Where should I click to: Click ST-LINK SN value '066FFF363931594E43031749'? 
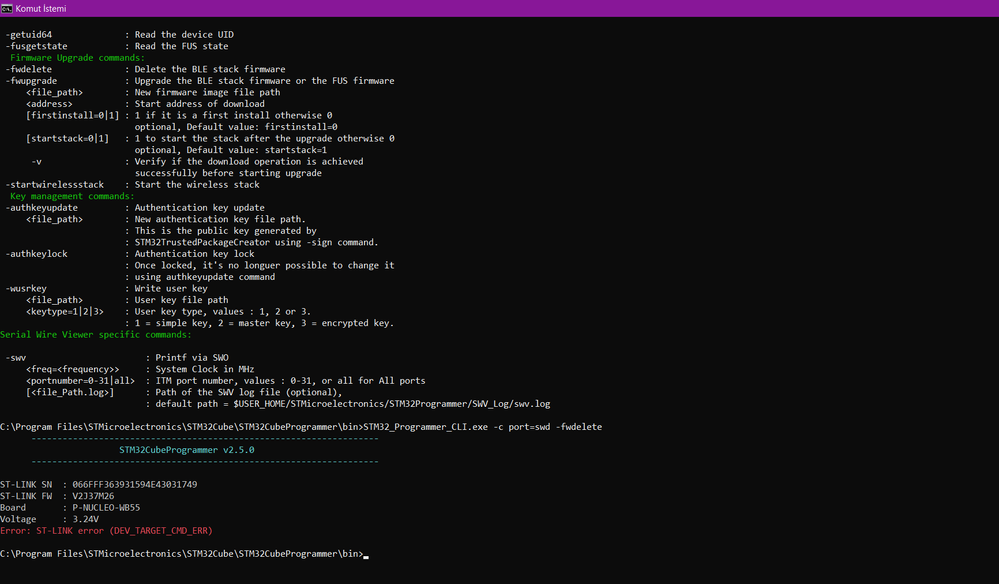134,485
